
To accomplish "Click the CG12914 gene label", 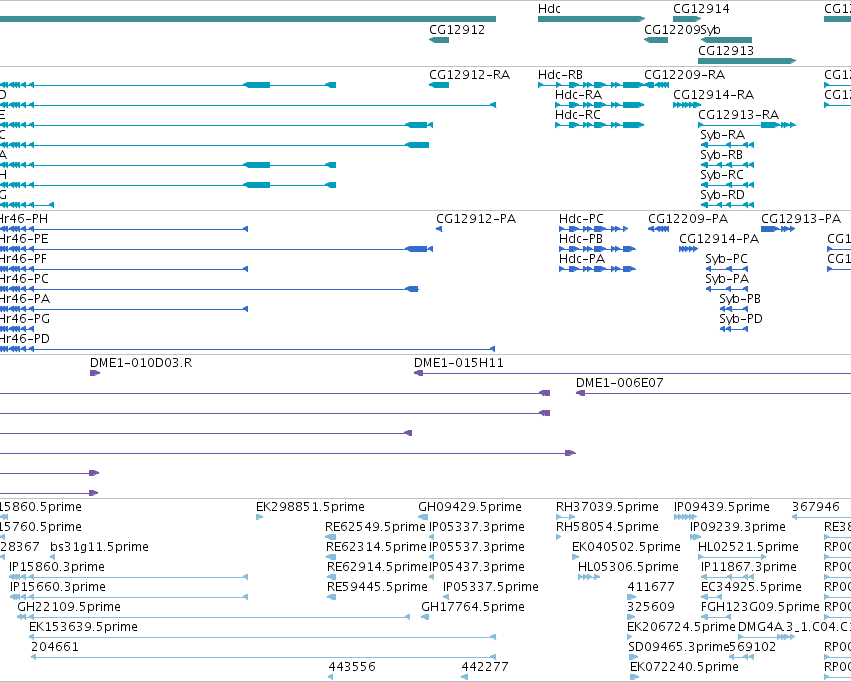I will tap(701, 9).
